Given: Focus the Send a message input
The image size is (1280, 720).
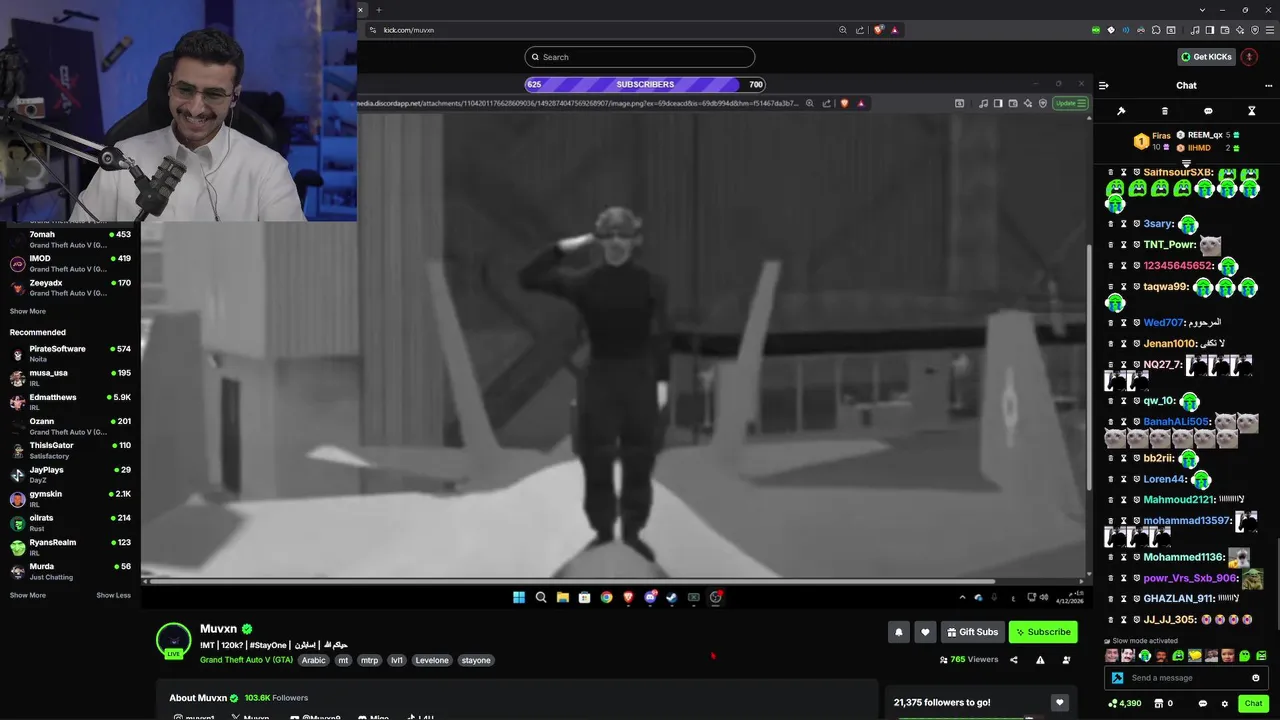Looking at the screenshot, I should coord(1185,678).
